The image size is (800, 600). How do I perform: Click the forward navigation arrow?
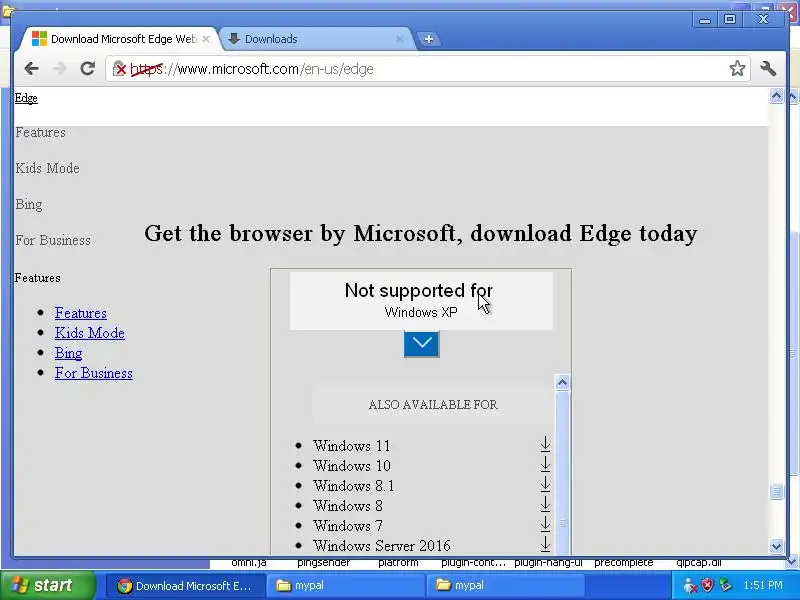tap(60, 68)
